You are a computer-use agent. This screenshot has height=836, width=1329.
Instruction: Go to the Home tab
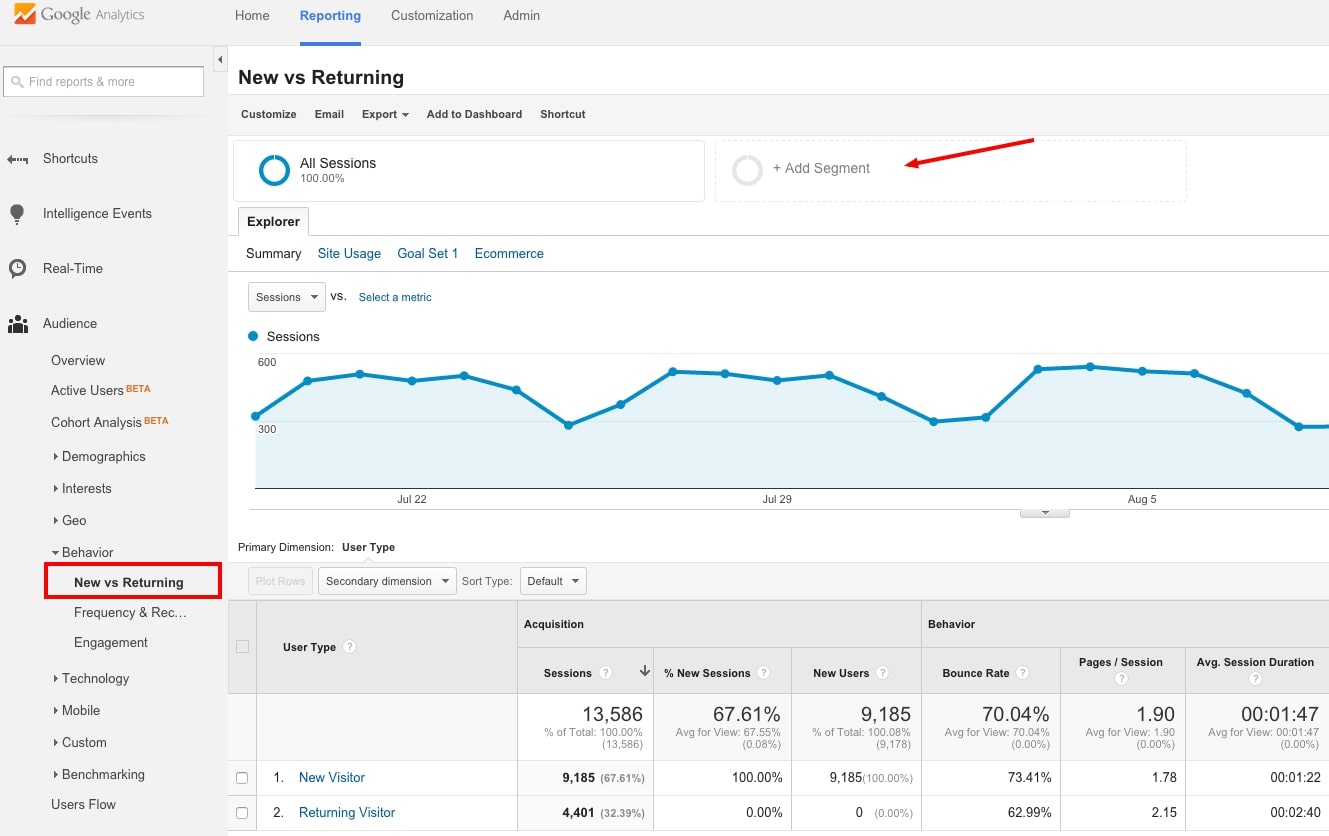251,16
